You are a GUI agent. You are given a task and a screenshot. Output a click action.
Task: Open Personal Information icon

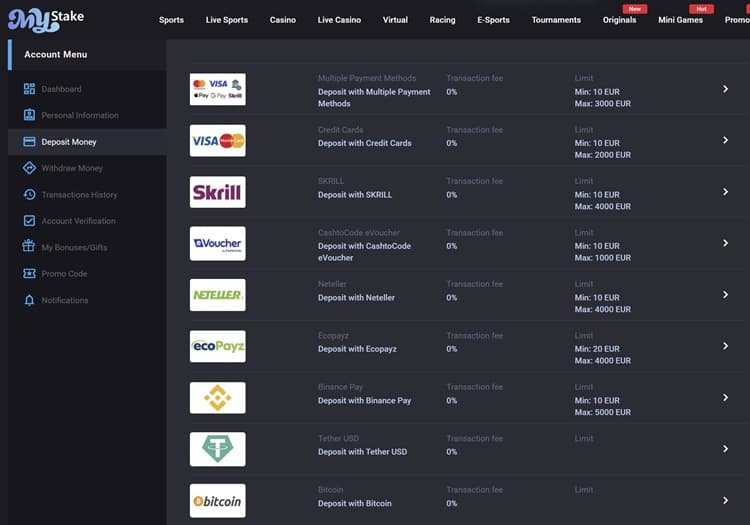pyautogui.click(x=29, y=115)
